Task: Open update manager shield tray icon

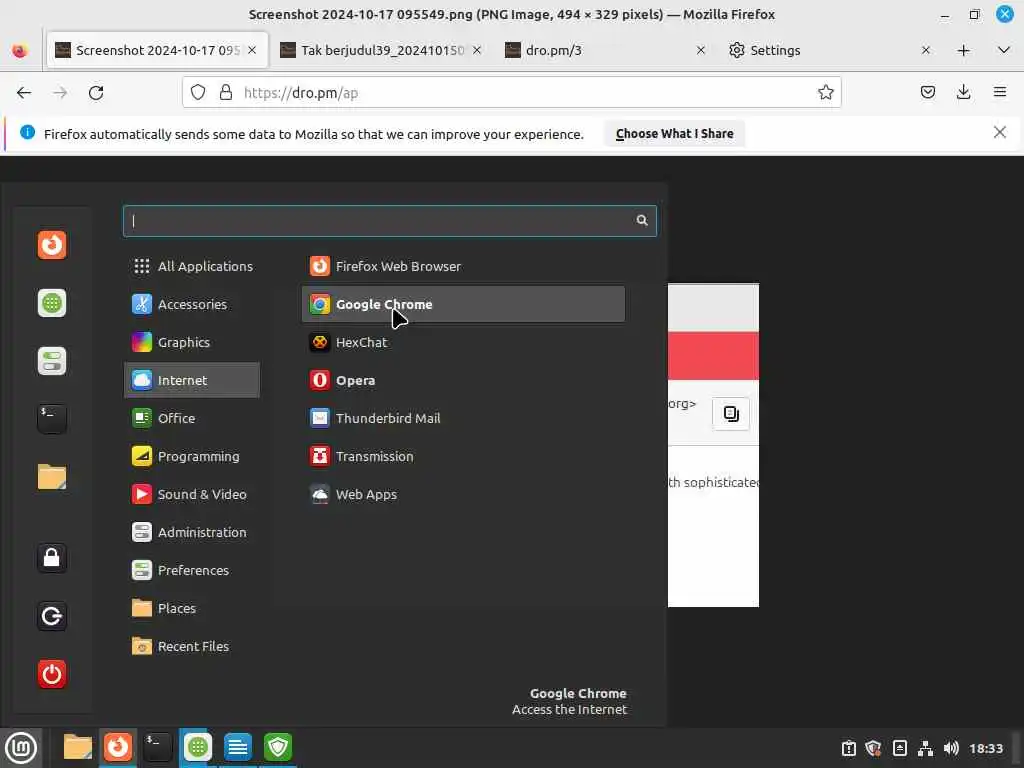Action: point(873,748)
